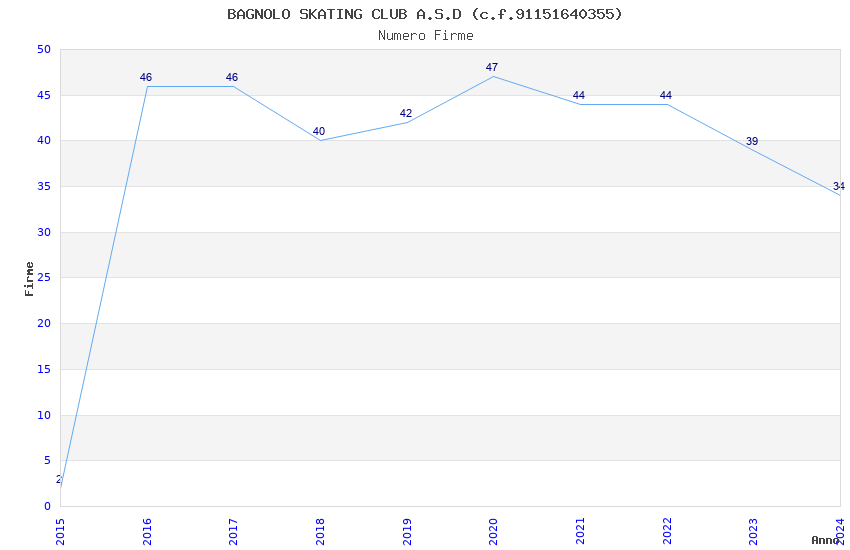Image resolution: width=850 pixels, height=550 pixels.
Task: Click the data label 46 above 2017
Action: (232, 77)
